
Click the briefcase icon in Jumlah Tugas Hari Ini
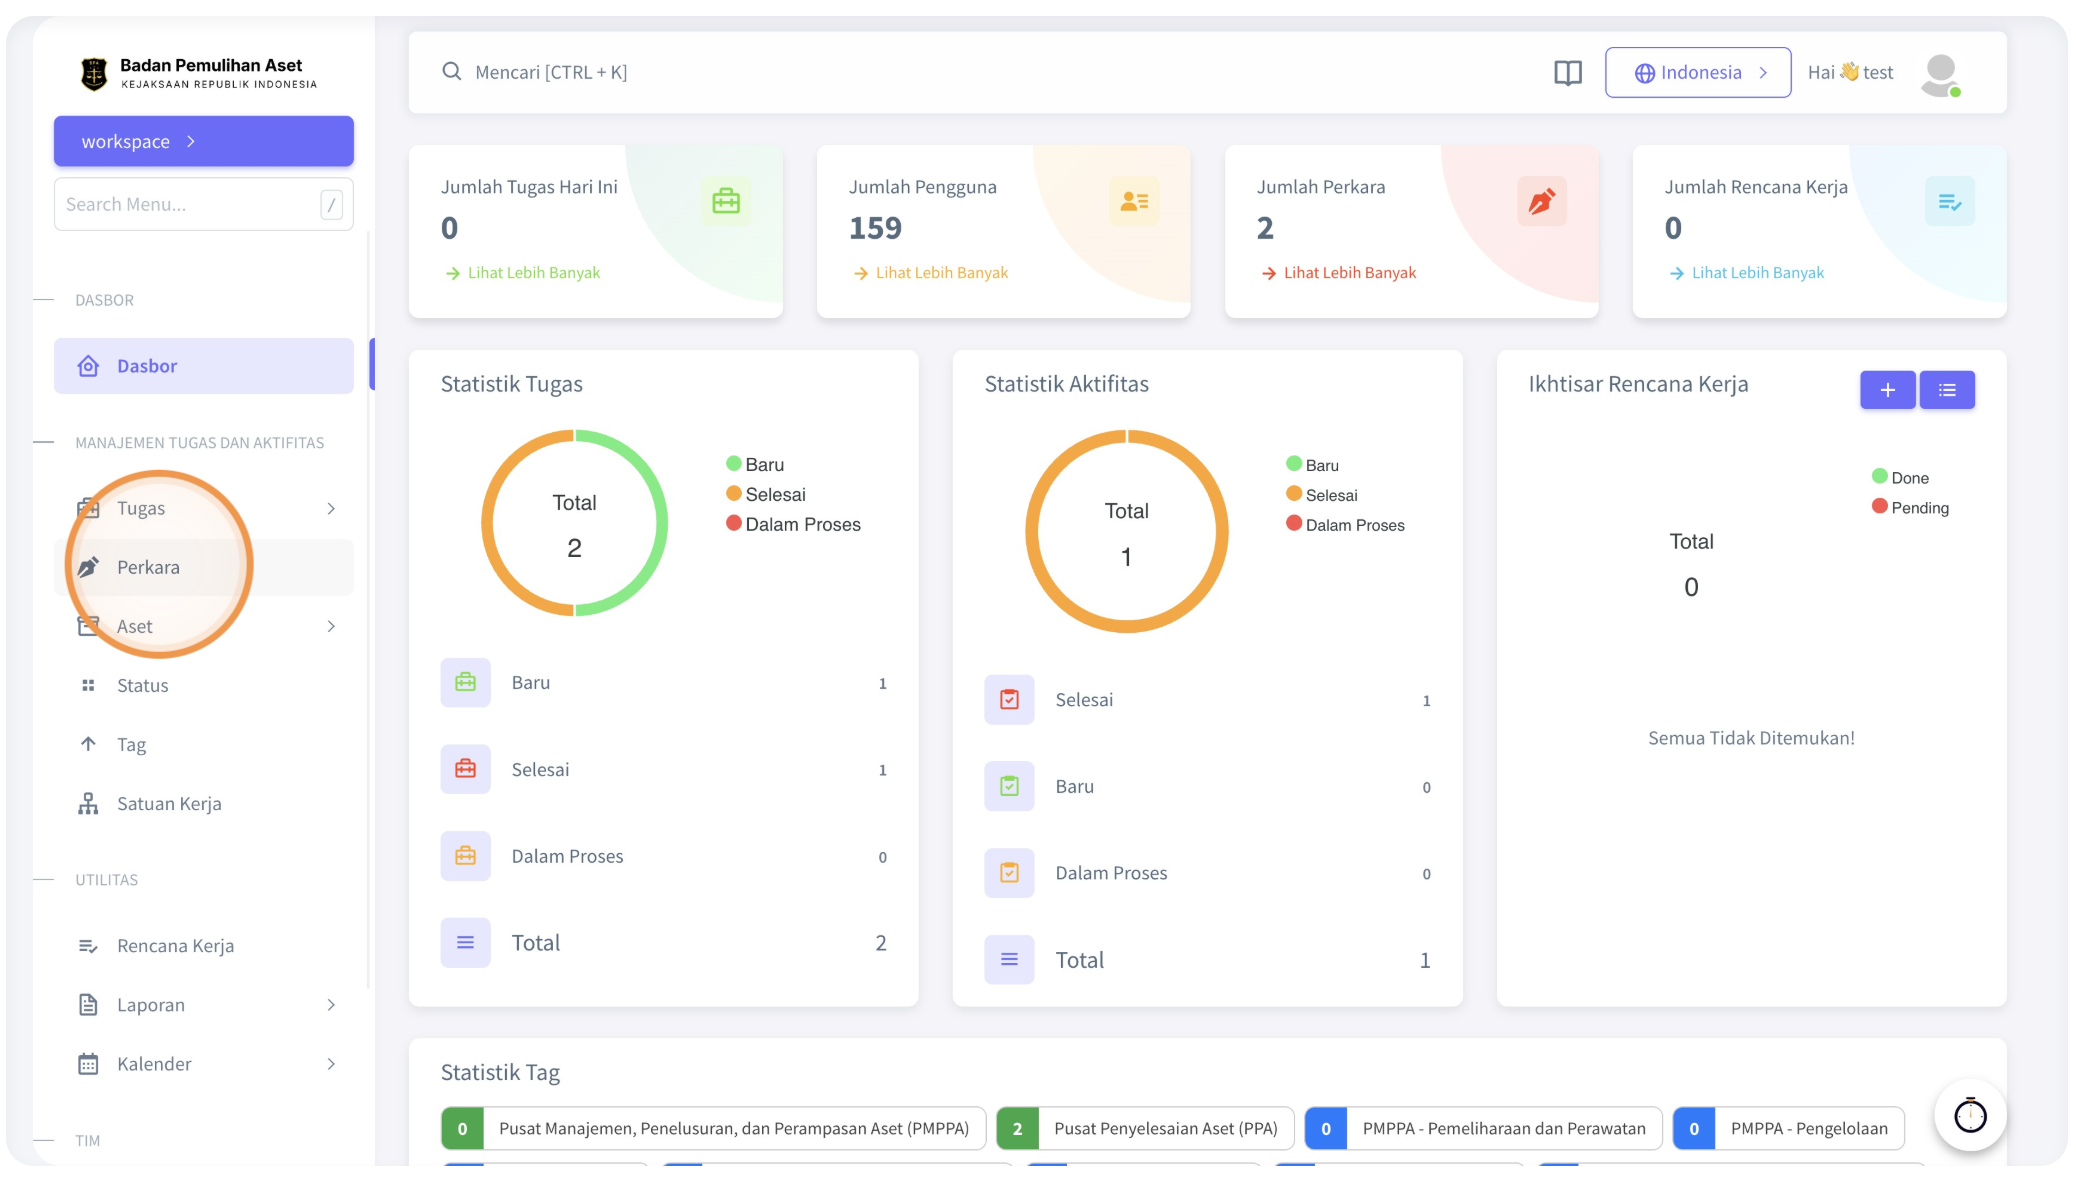726,201
